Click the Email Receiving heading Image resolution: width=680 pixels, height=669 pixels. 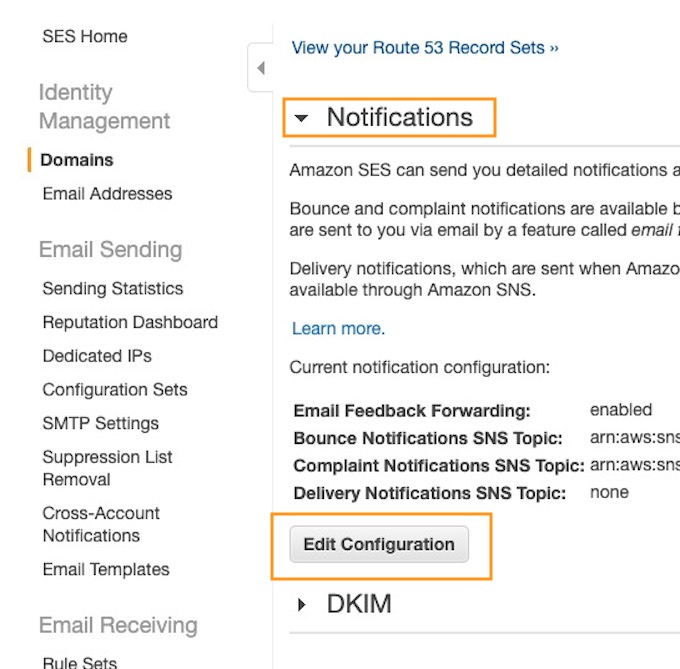(x=118, y=625)
